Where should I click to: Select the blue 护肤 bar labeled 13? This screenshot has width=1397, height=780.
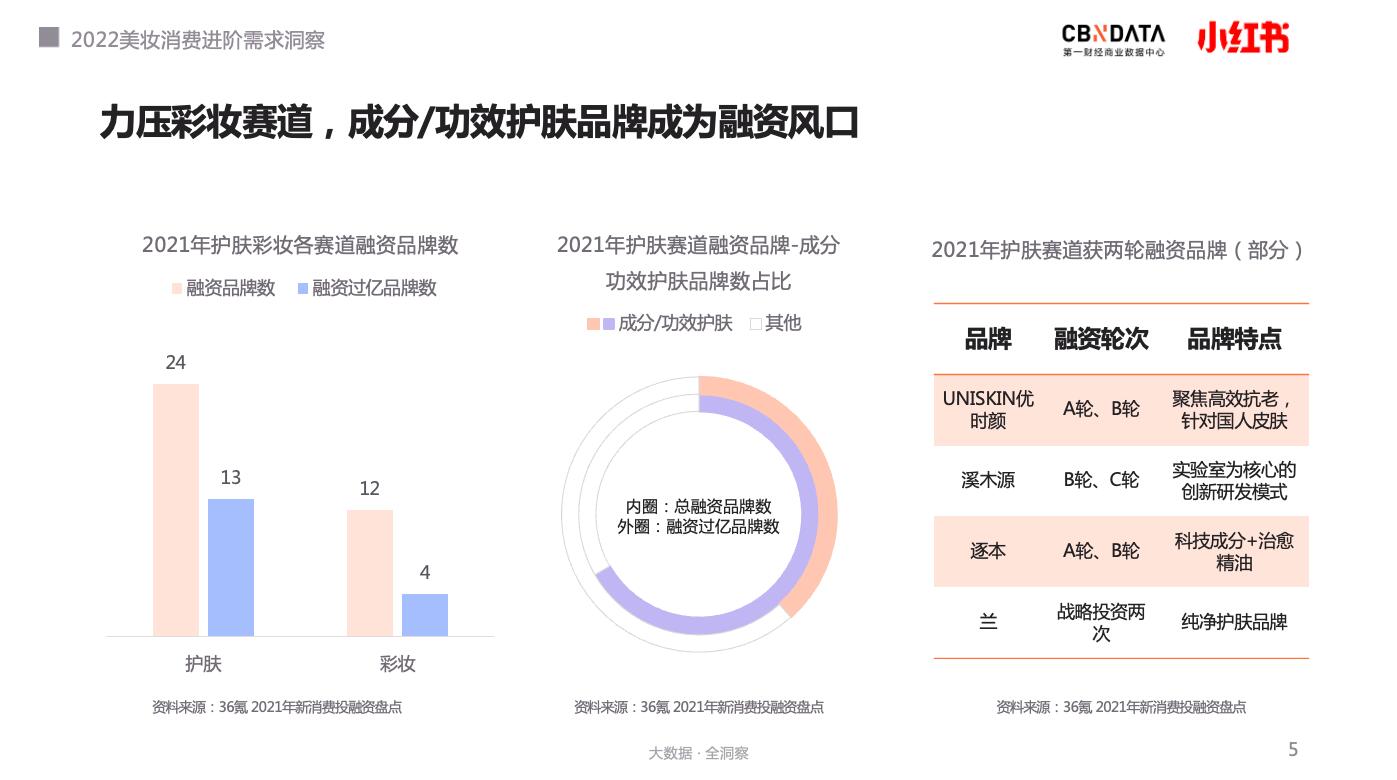tap(231, 566)
